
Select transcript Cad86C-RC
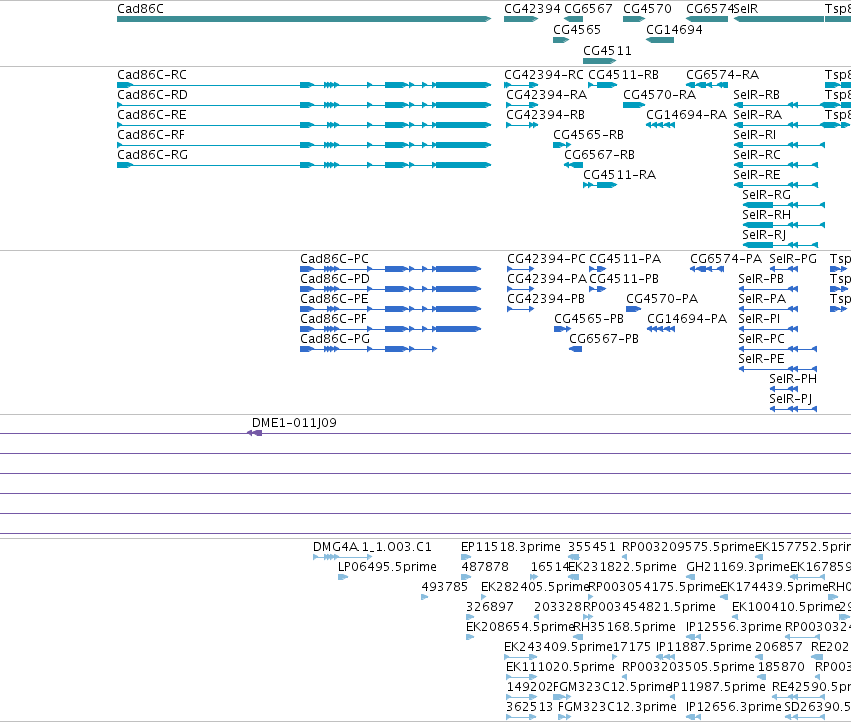[x=304, y=85]
